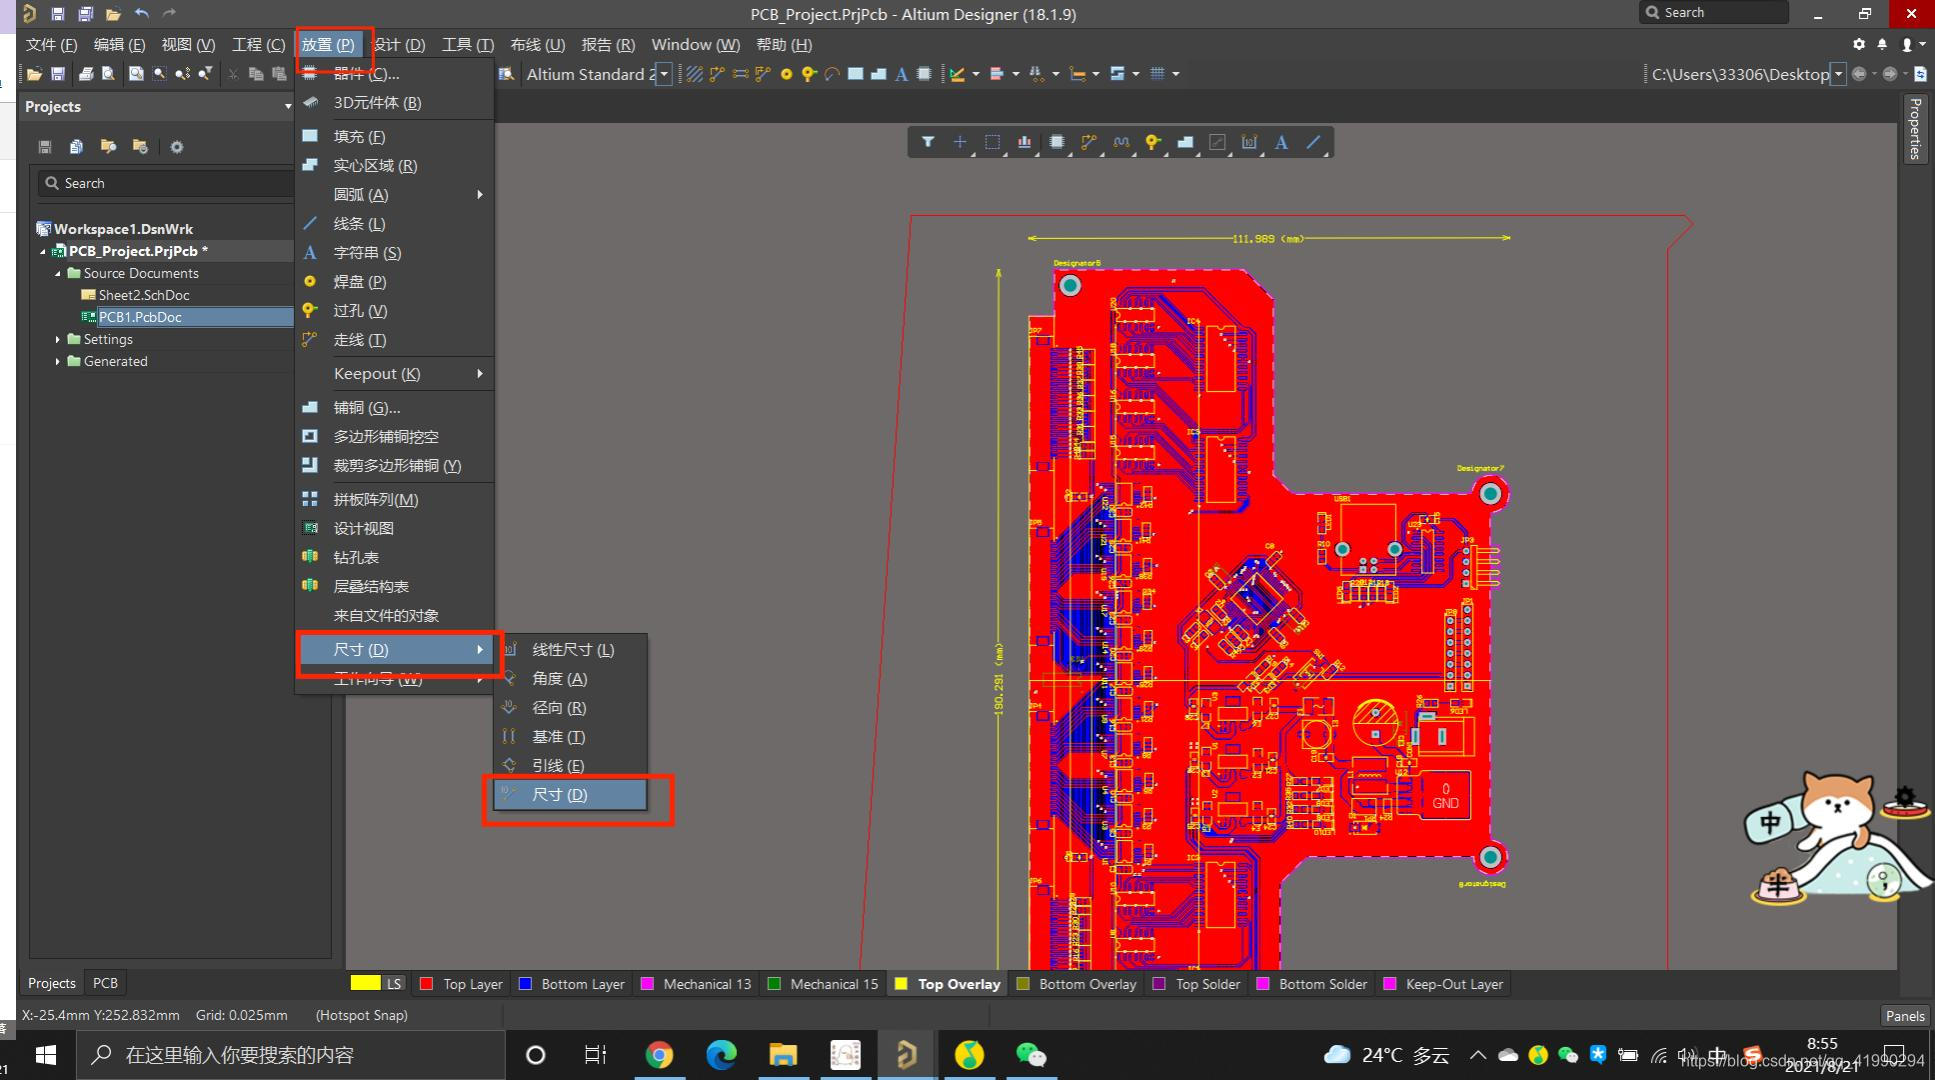
Task: Click the yellow current layer color swatch
Action: 365,983
